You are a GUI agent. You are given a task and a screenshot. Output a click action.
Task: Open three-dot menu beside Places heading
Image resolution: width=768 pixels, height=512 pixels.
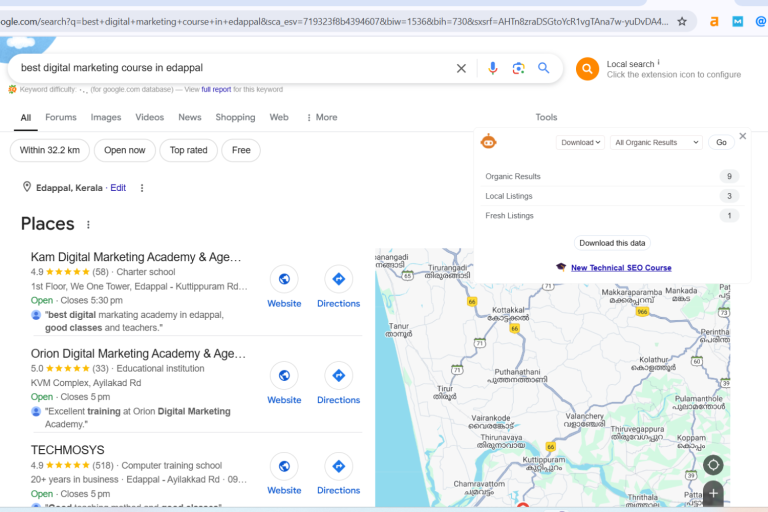point(88,224)
